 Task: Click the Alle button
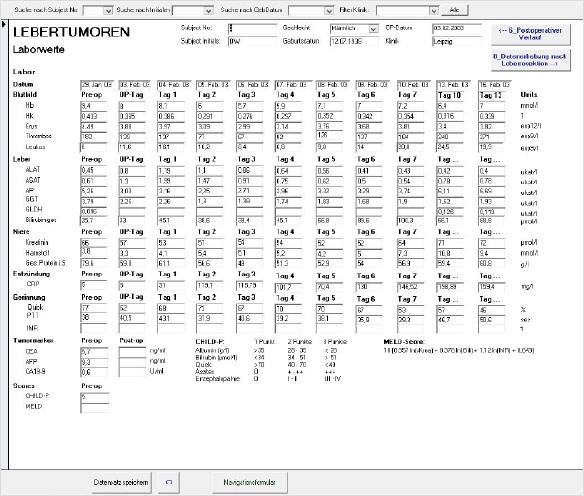pyautogui.click(x=454, y=10)
